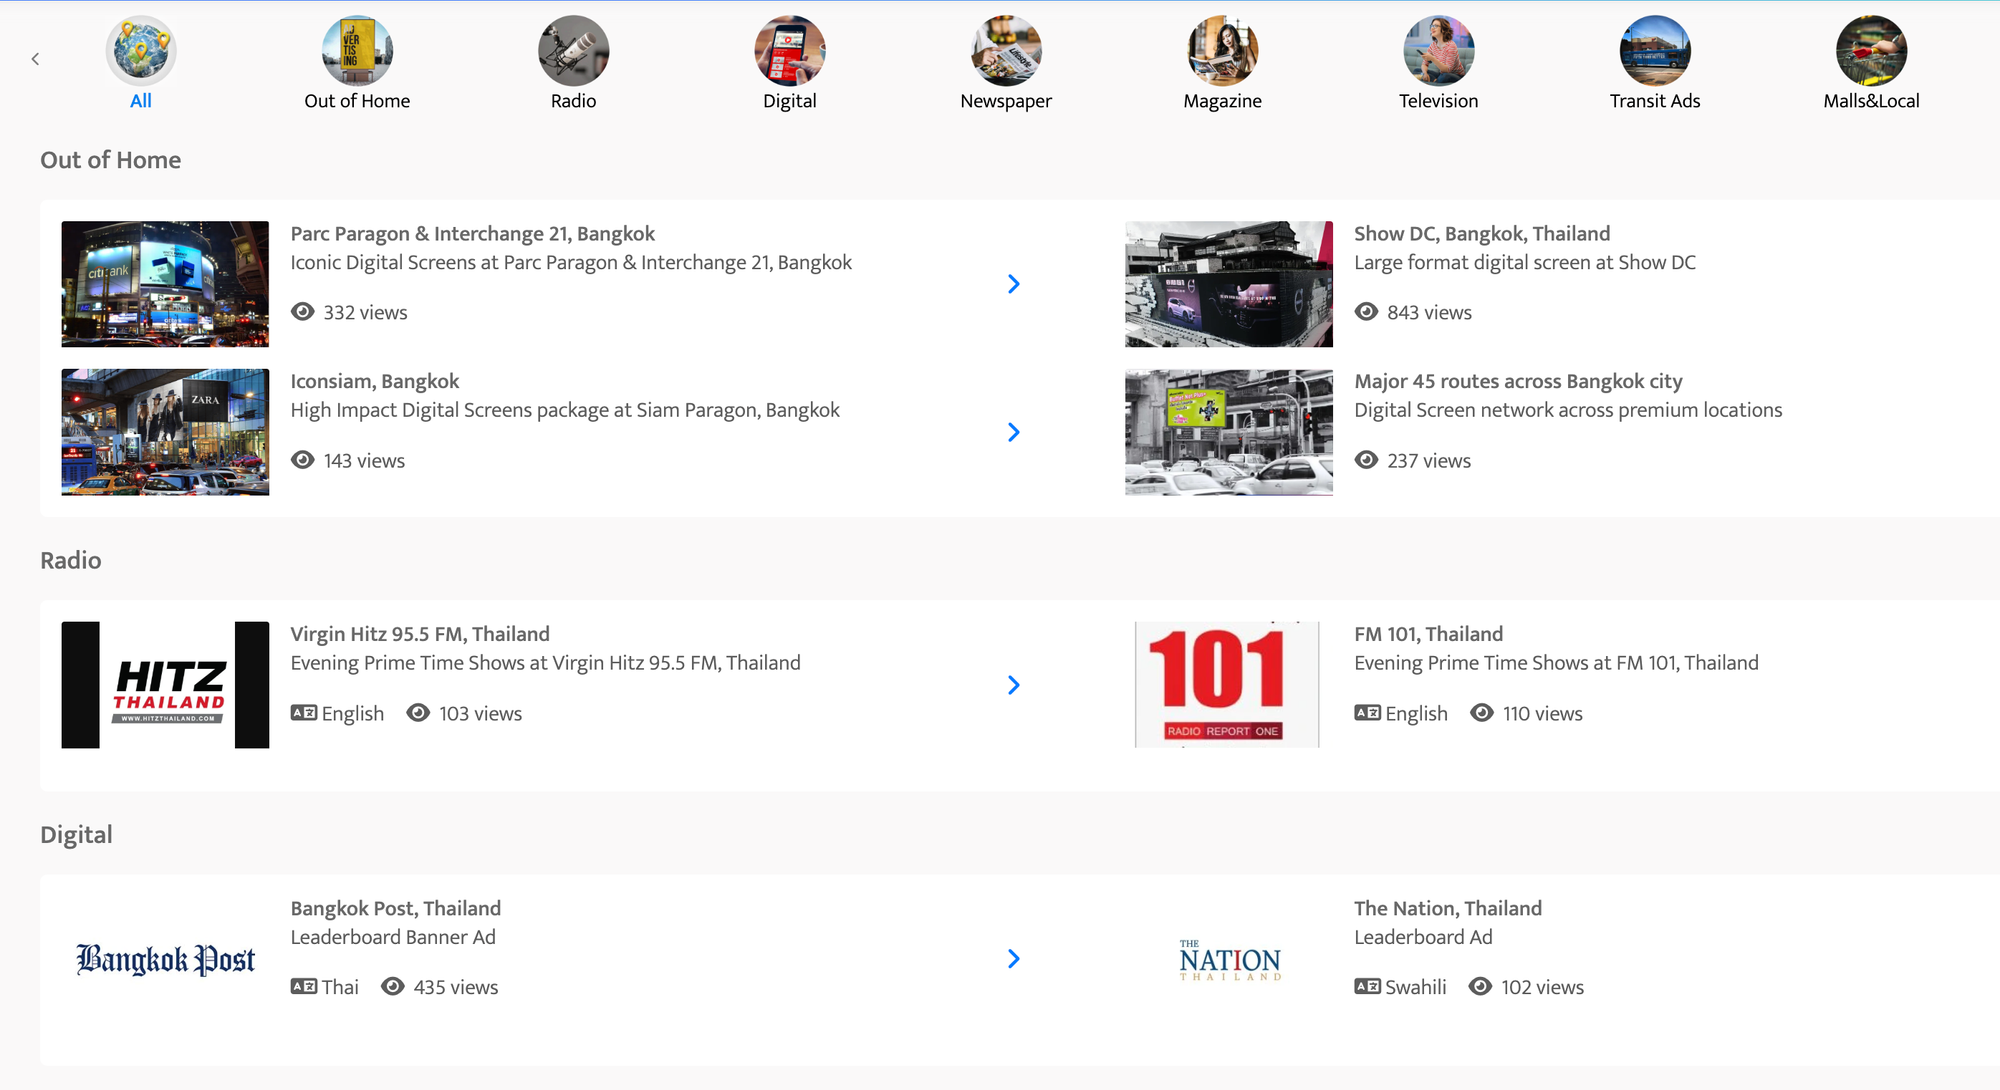Viewport: 2000px width, 1090px height.
Task: Click eye icon beside 102 views
Action: pyautogui.click(x=1480, y=987)
